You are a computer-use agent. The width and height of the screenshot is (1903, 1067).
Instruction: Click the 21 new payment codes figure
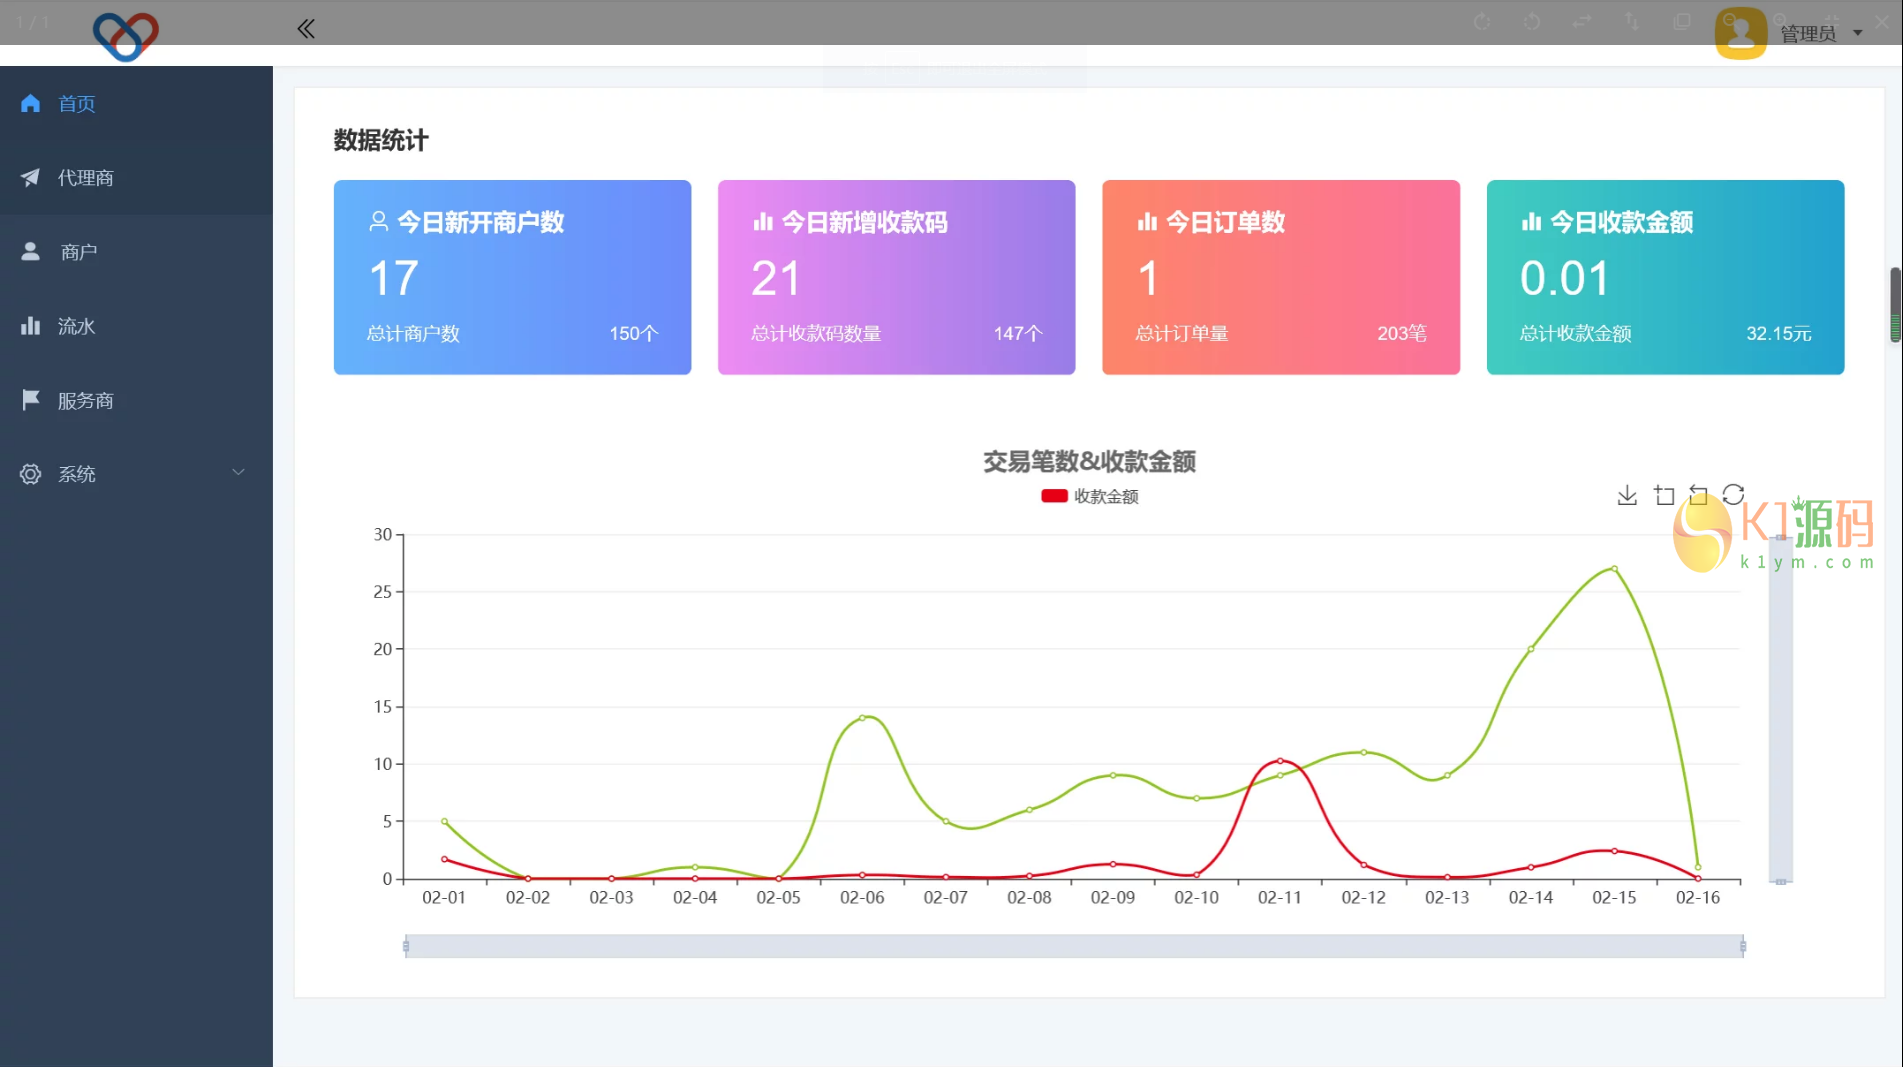coord(776,278)
